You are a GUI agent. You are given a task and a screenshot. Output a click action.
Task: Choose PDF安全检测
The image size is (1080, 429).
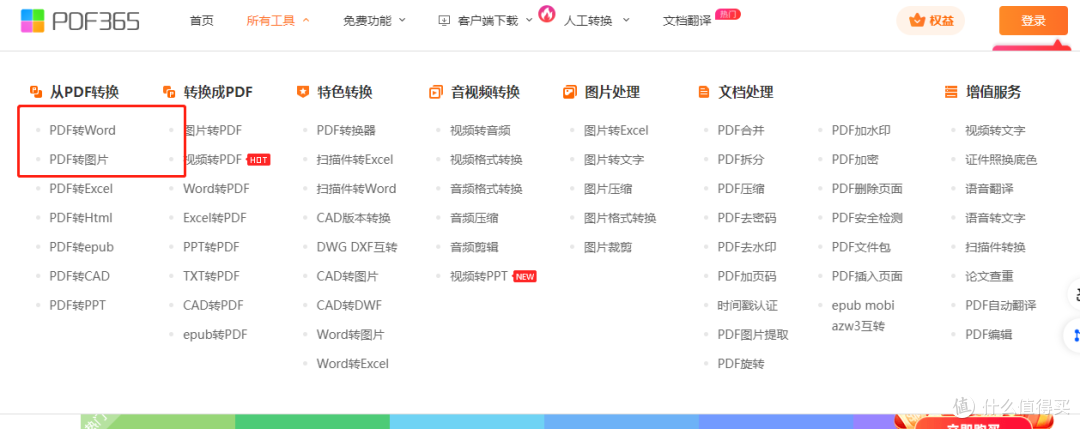pos(867,218)
